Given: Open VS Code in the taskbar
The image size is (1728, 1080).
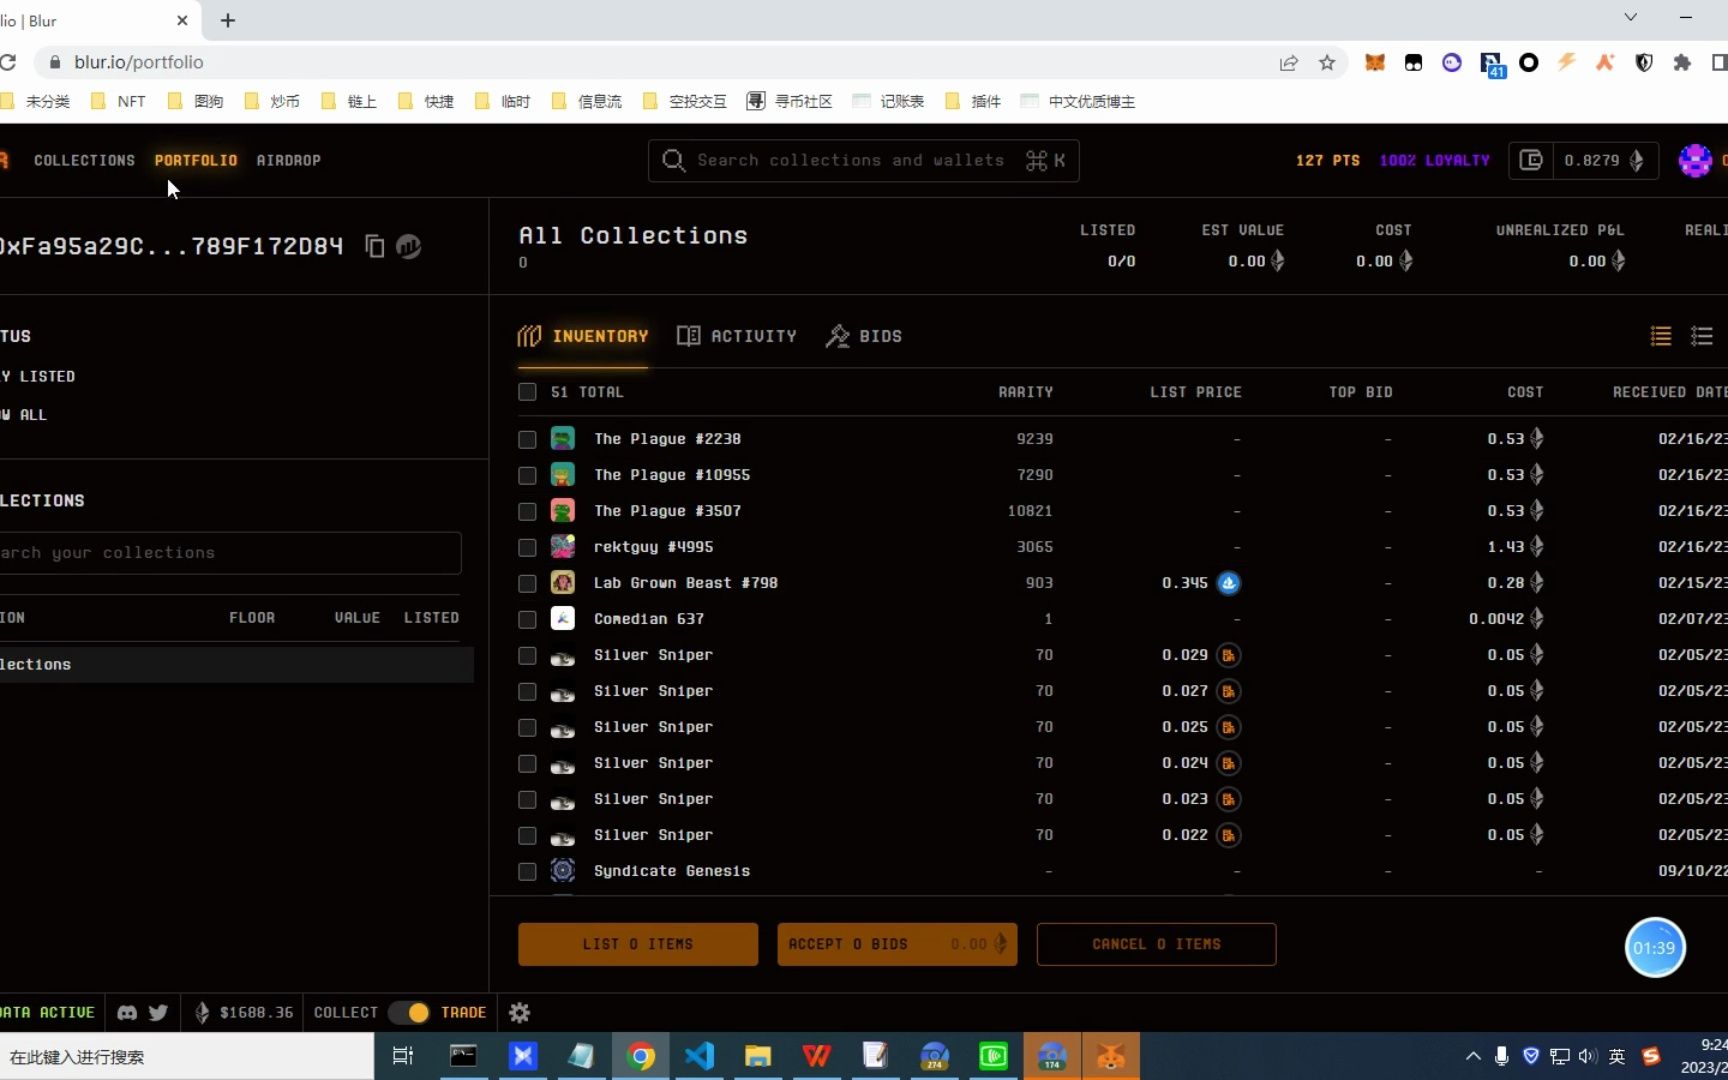Looking at the screenshot, I should pyautogui.click(x=700, y=1056).
